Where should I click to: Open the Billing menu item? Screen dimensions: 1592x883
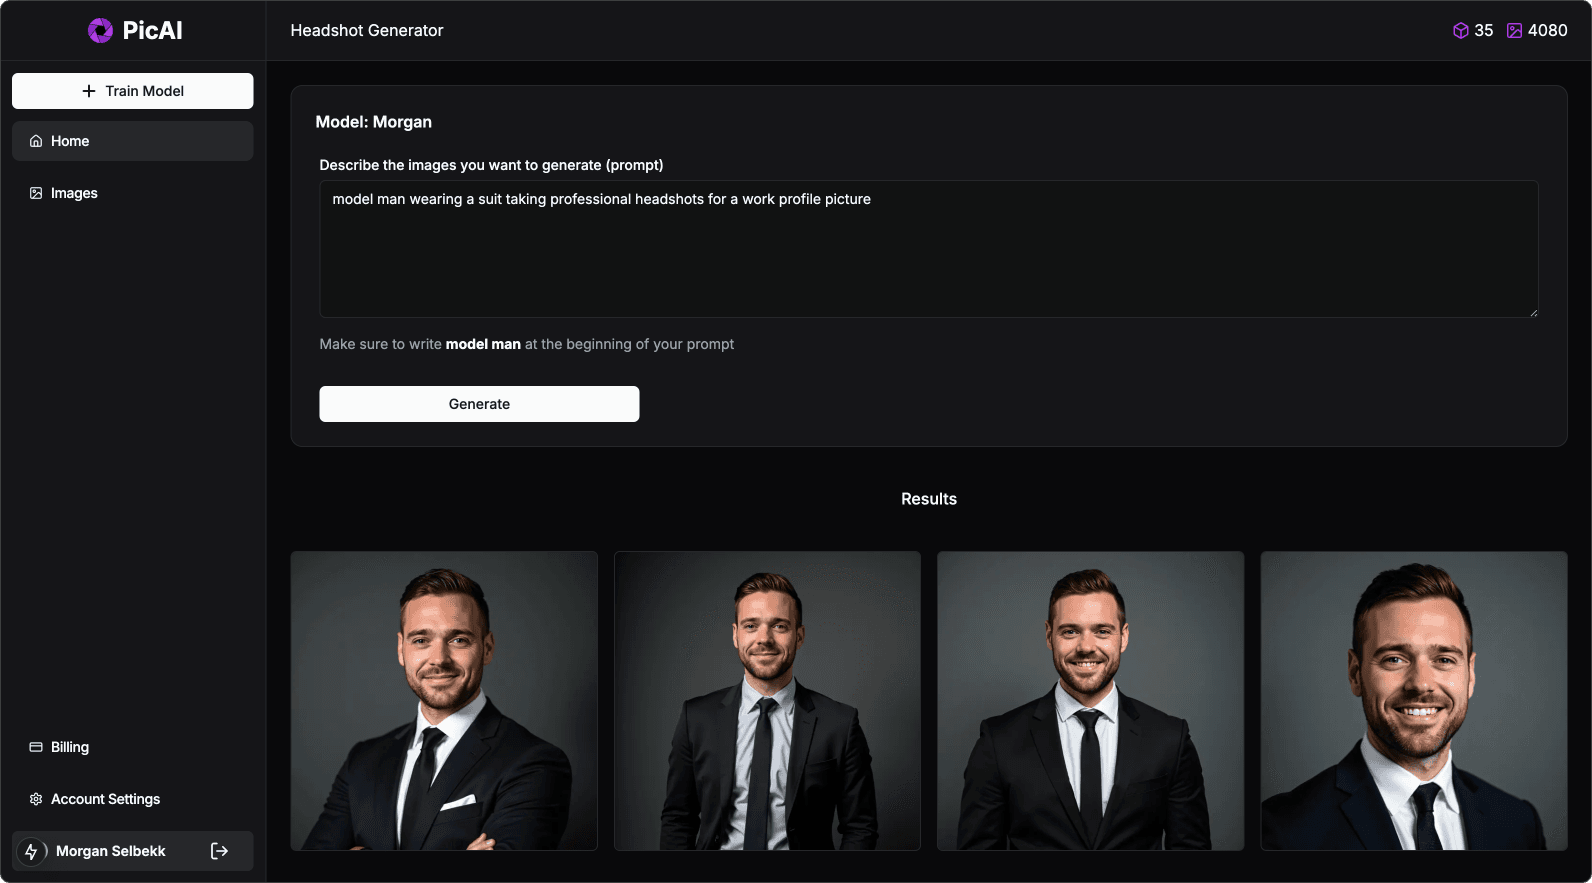coord(70,747)
